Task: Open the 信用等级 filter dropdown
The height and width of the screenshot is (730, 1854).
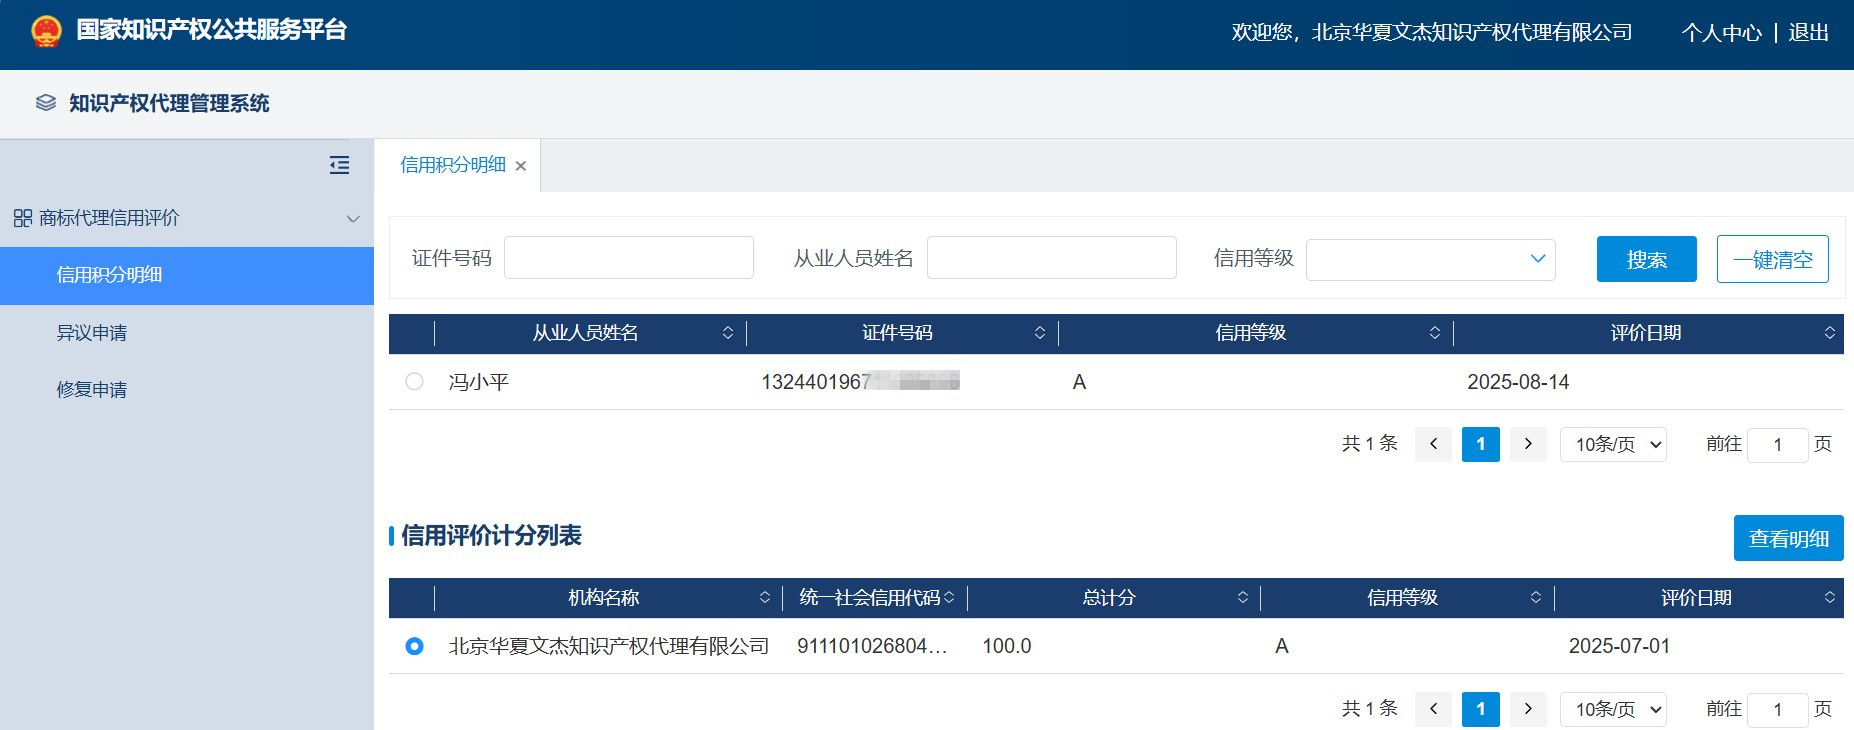Action: tap(1431, 260)
